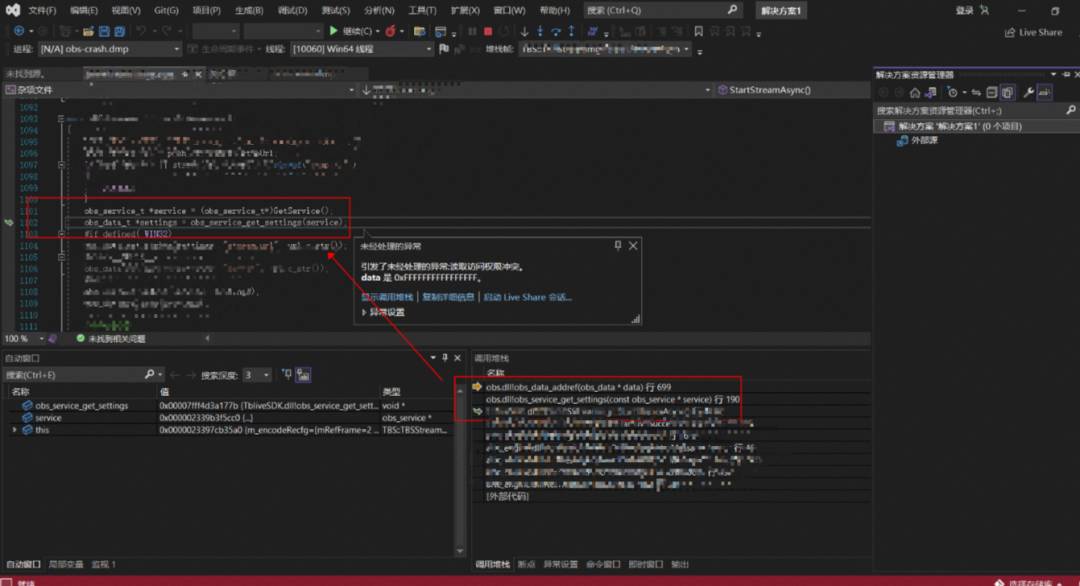Click the Switch Views icon in Solution Explorer
The width and height of the screenshot is (1080, 586).
tap(931, 92)
